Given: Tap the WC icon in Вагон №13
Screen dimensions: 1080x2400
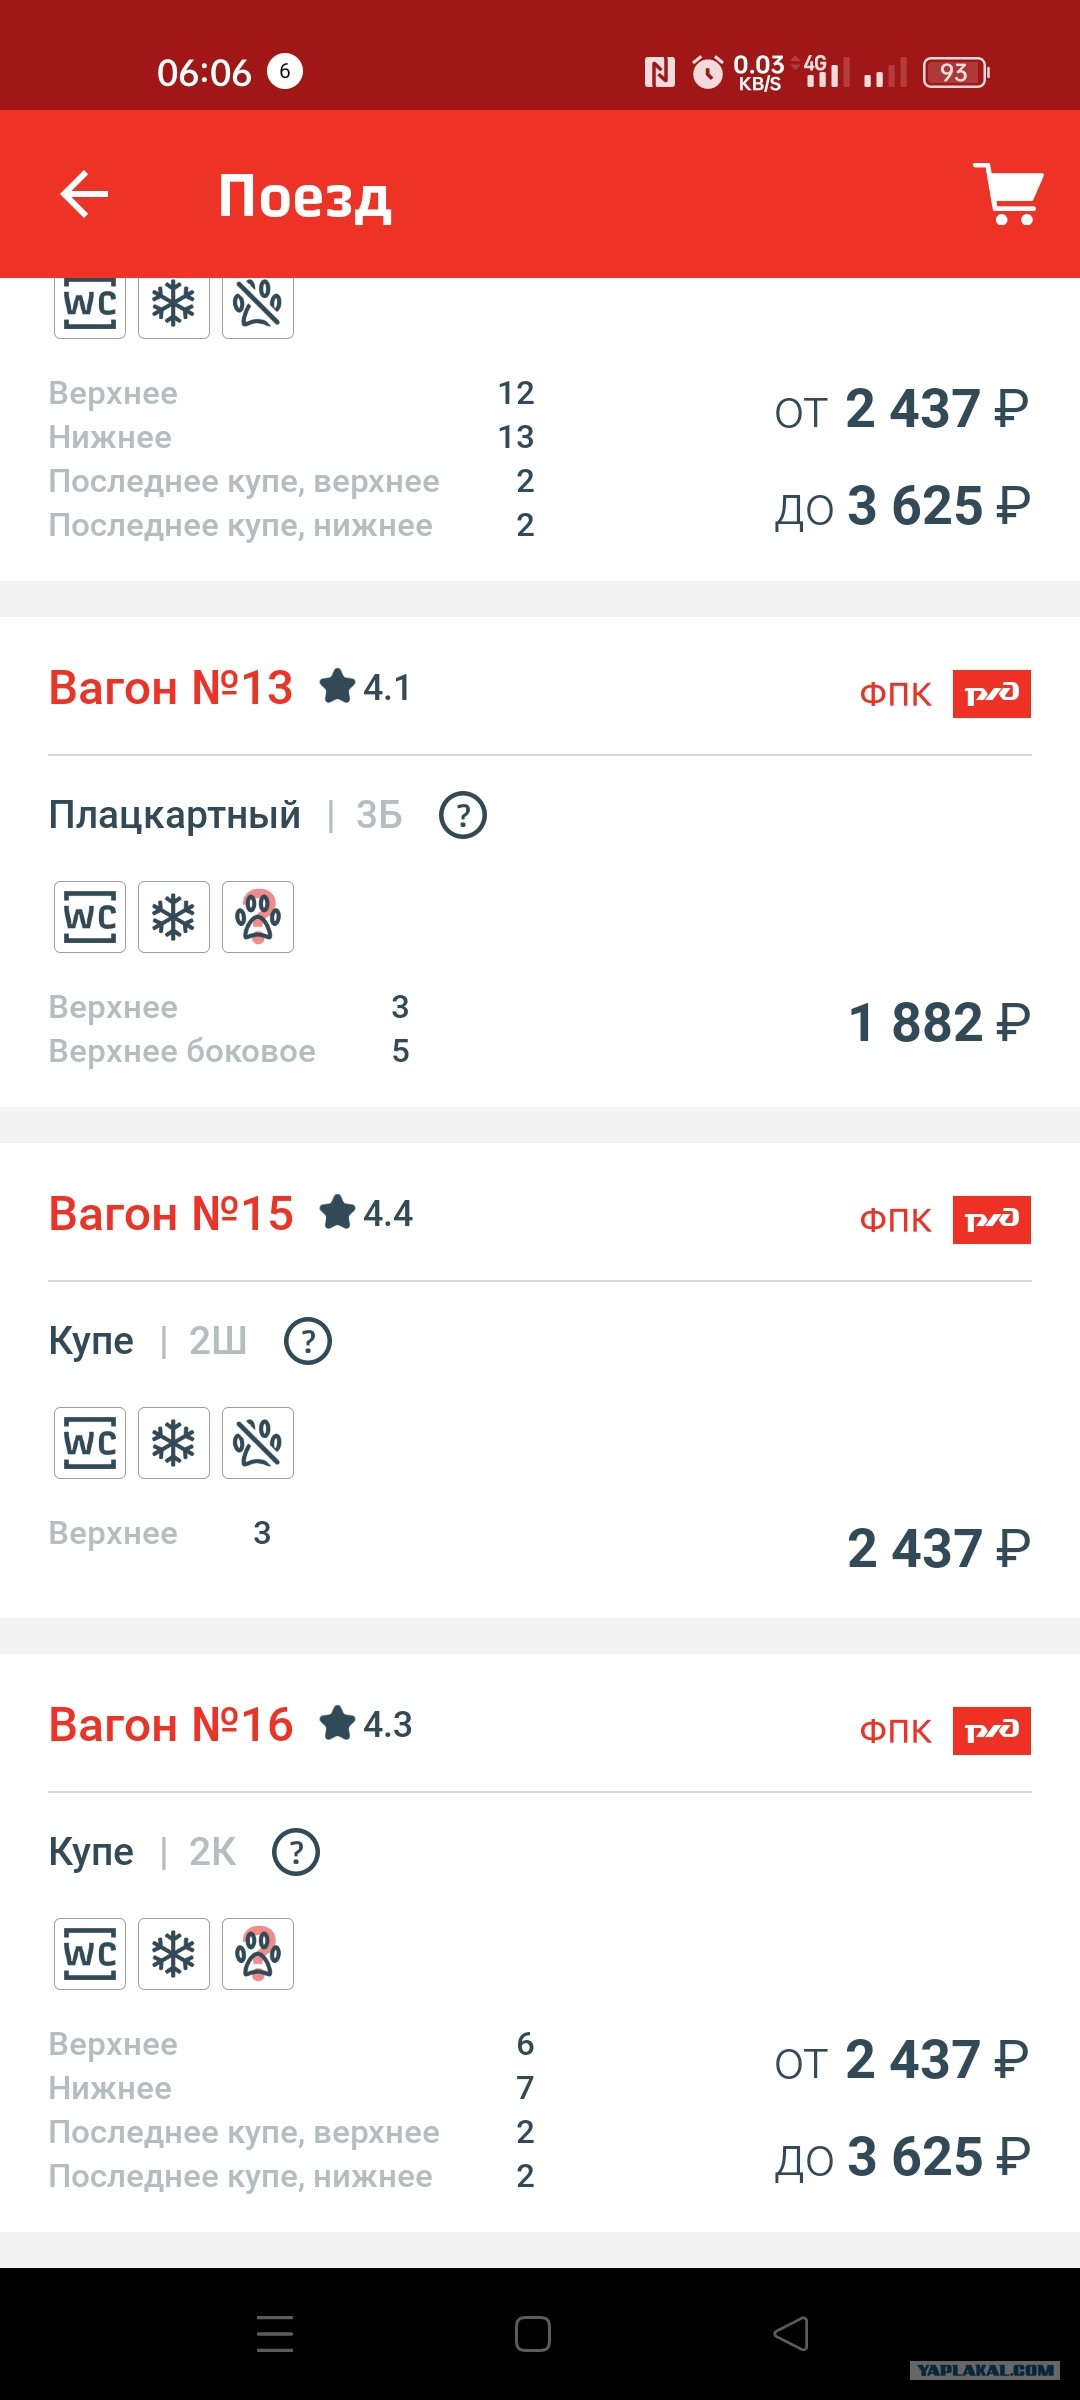Looking at the screenshot, I should pos(90,917).
